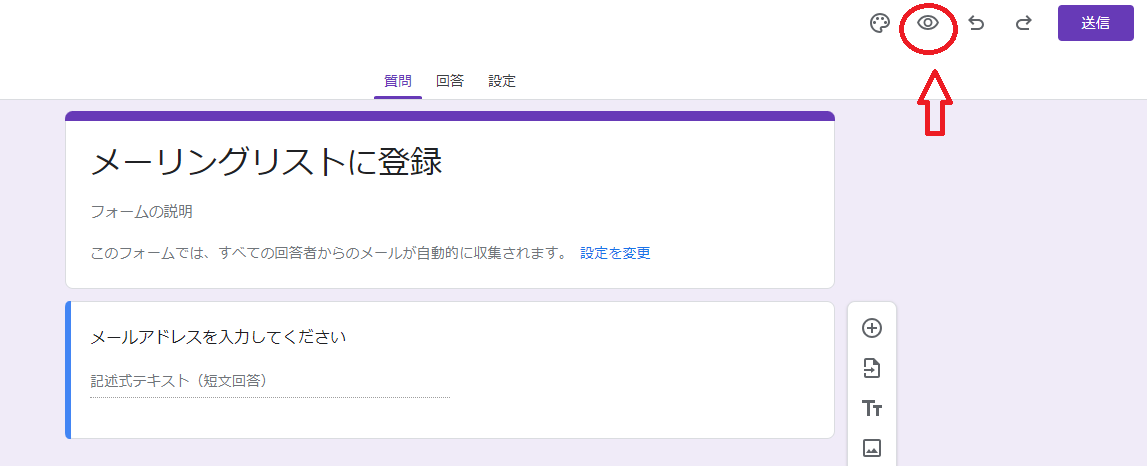Click the undo arrow icon

[x=976, y=24]
